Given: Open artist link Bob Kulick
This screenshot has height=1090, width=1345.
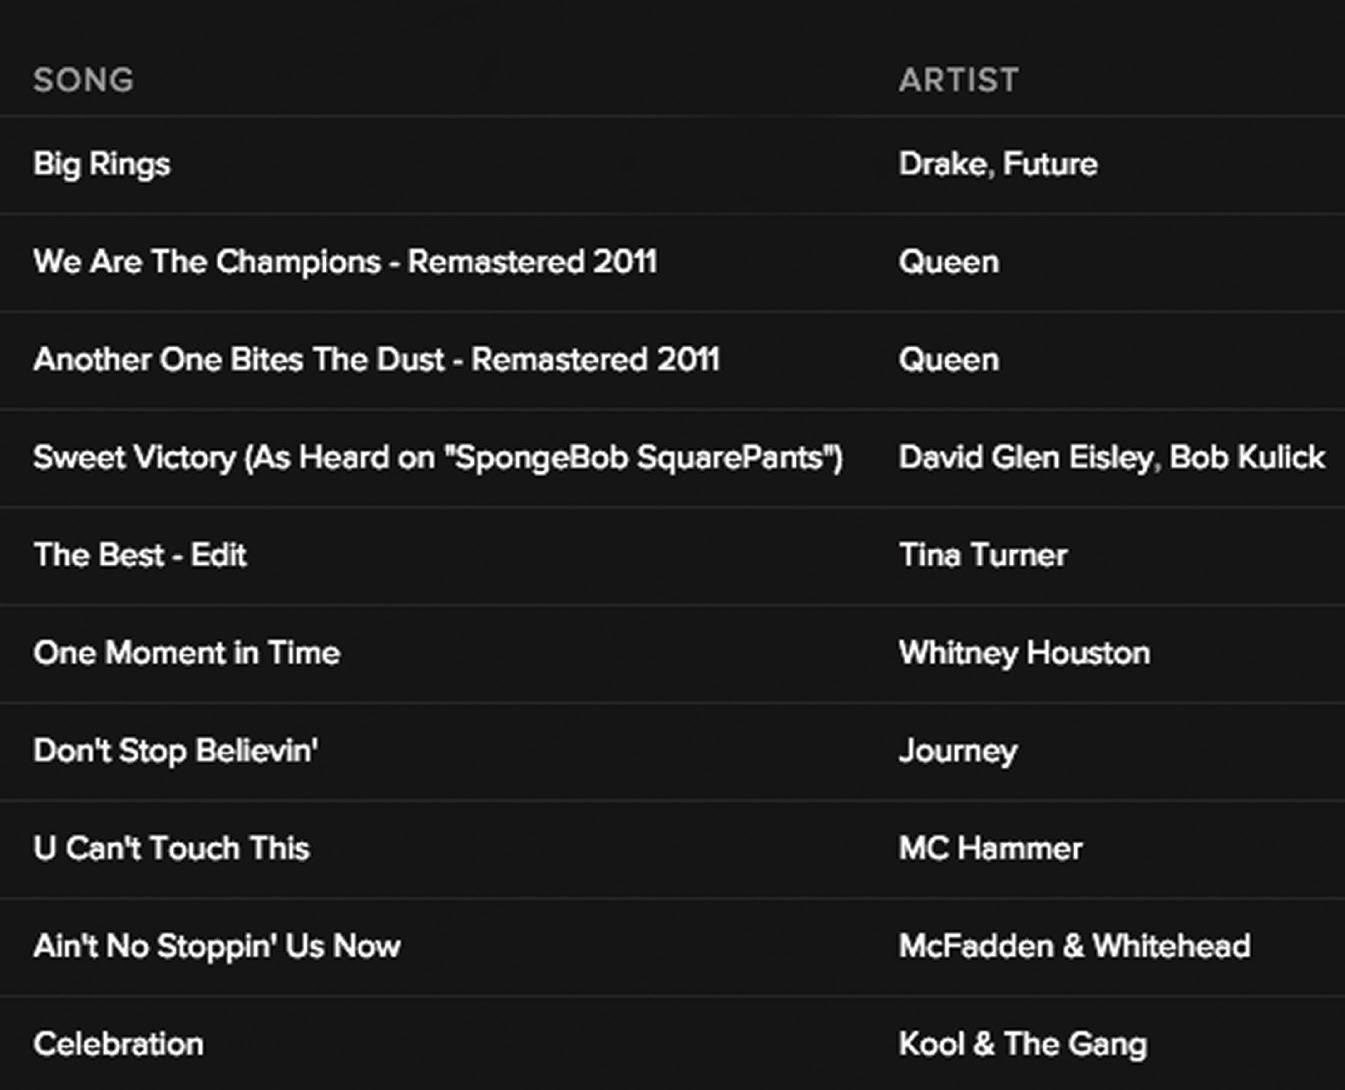Looking at the screenshot, I should [1247, 457].
